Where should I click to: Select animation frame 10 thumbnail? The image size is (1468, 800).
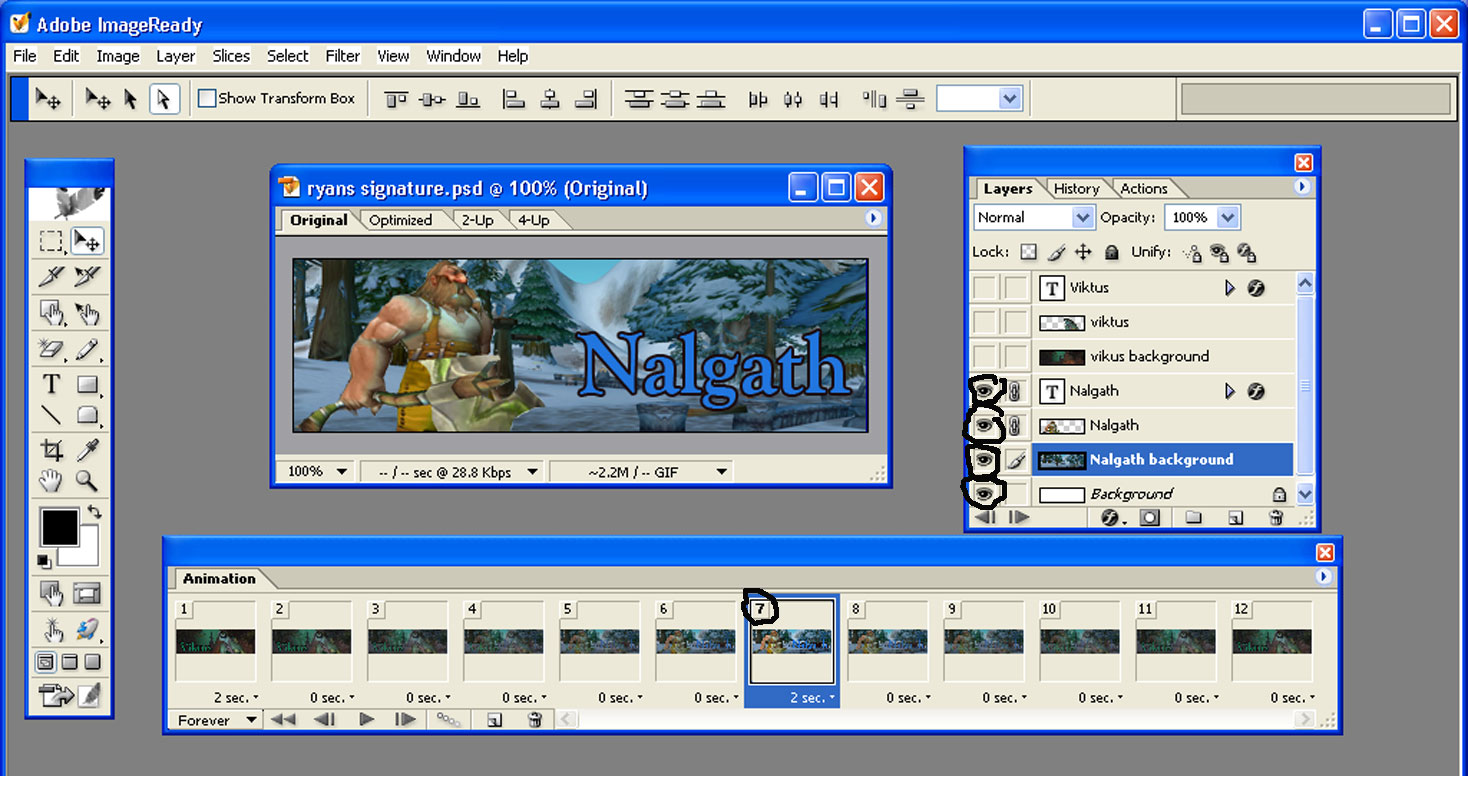1079,640
